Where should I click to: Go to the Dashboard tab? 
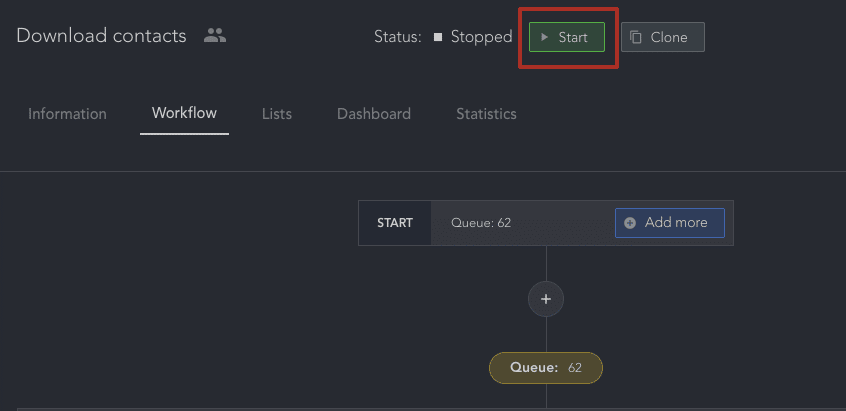tap(374, 114)
